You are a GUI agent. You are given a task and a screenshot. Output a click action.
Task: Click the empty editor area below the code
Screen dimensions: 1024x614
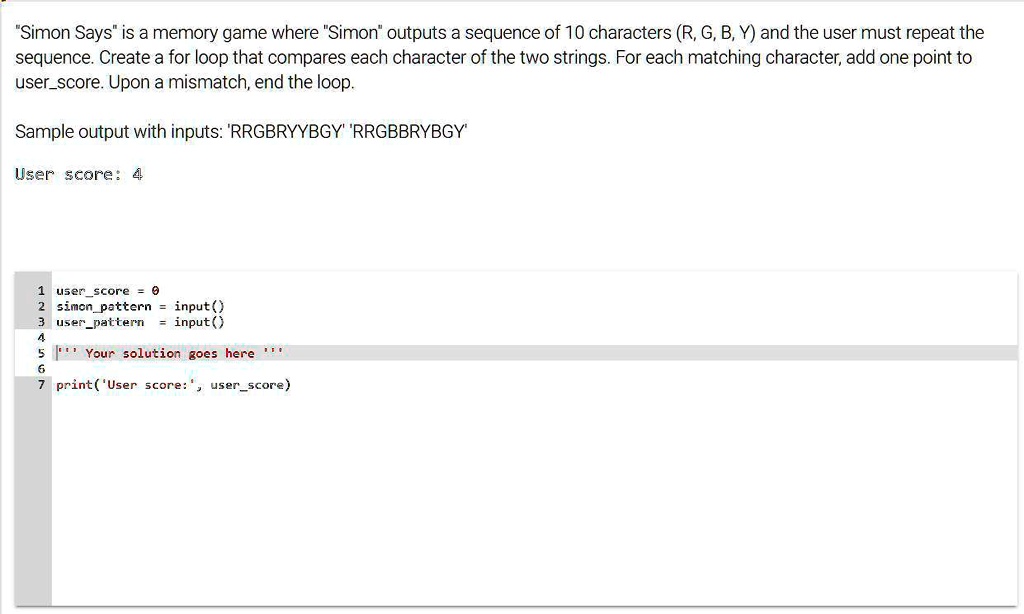(500, 500)
